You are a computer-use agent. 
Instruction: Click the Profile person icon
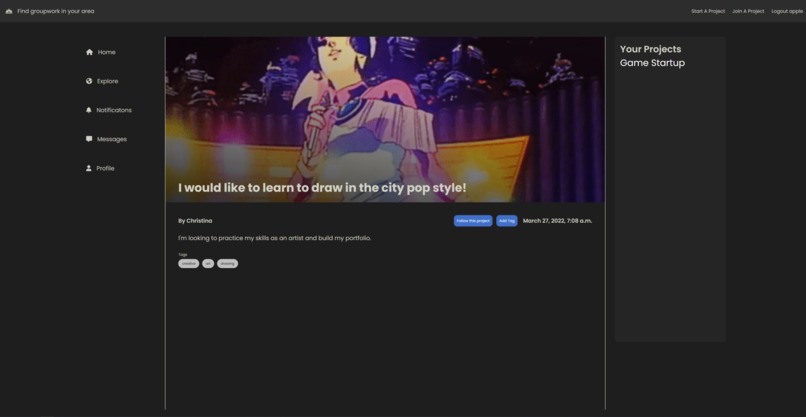click(x=88, y=168)
